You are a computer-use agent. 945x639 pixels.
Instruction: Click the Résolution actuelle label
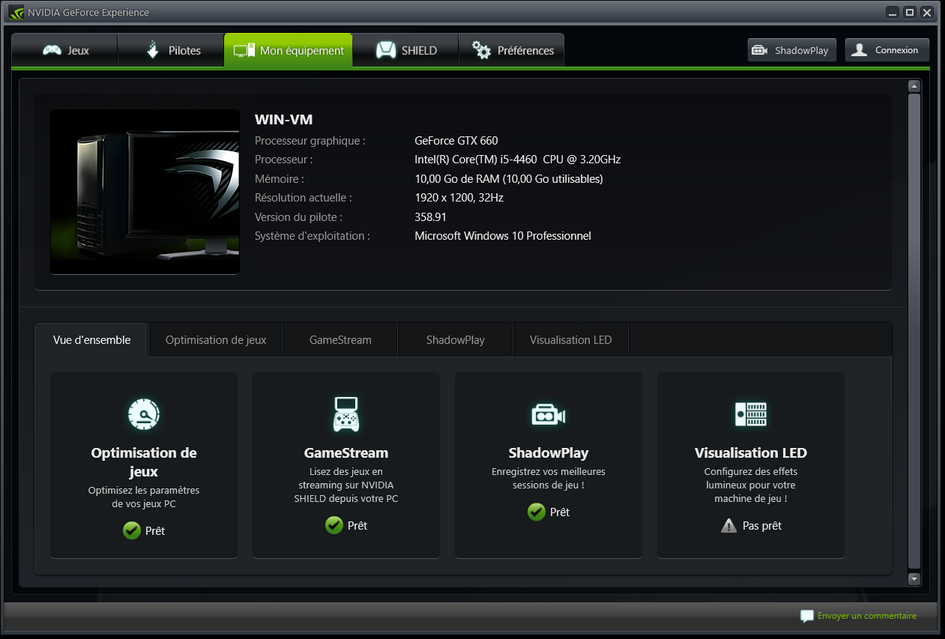303,198
